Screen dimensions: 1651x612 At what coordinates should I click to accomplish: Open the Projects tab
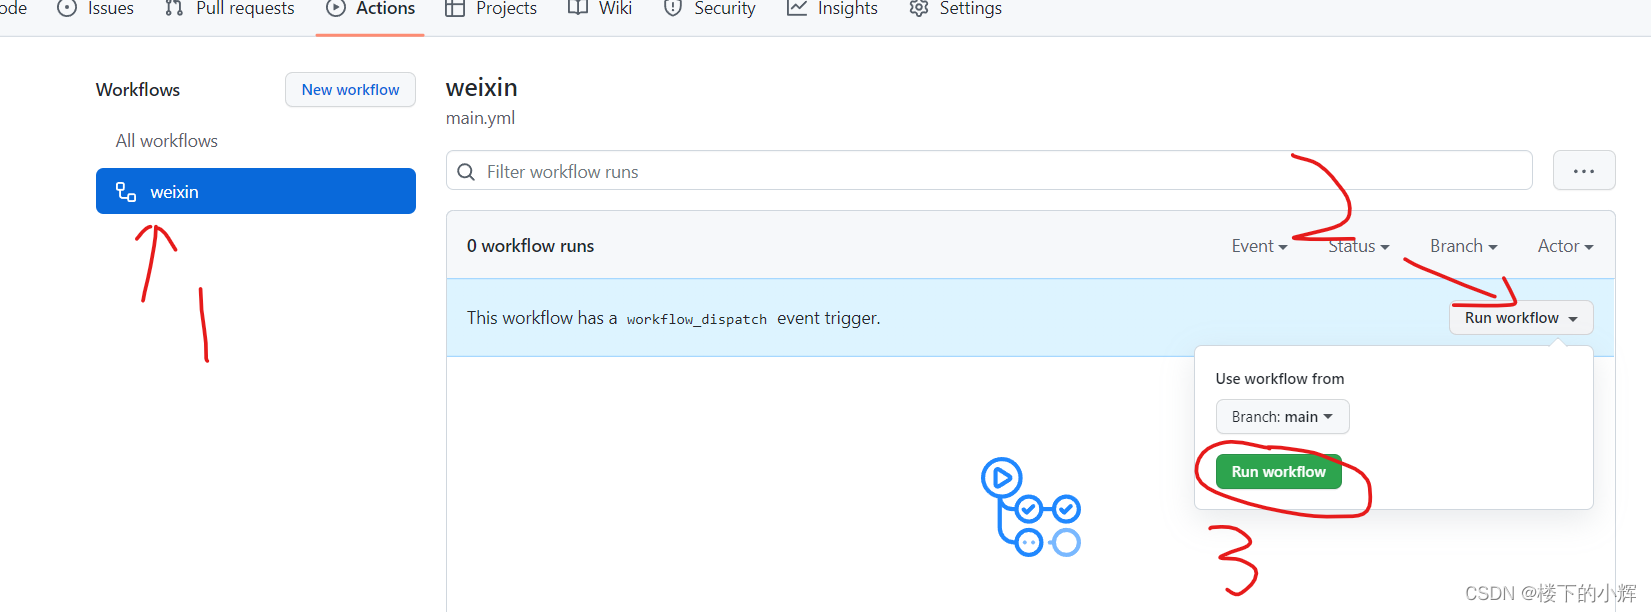(x=490, y=9)
